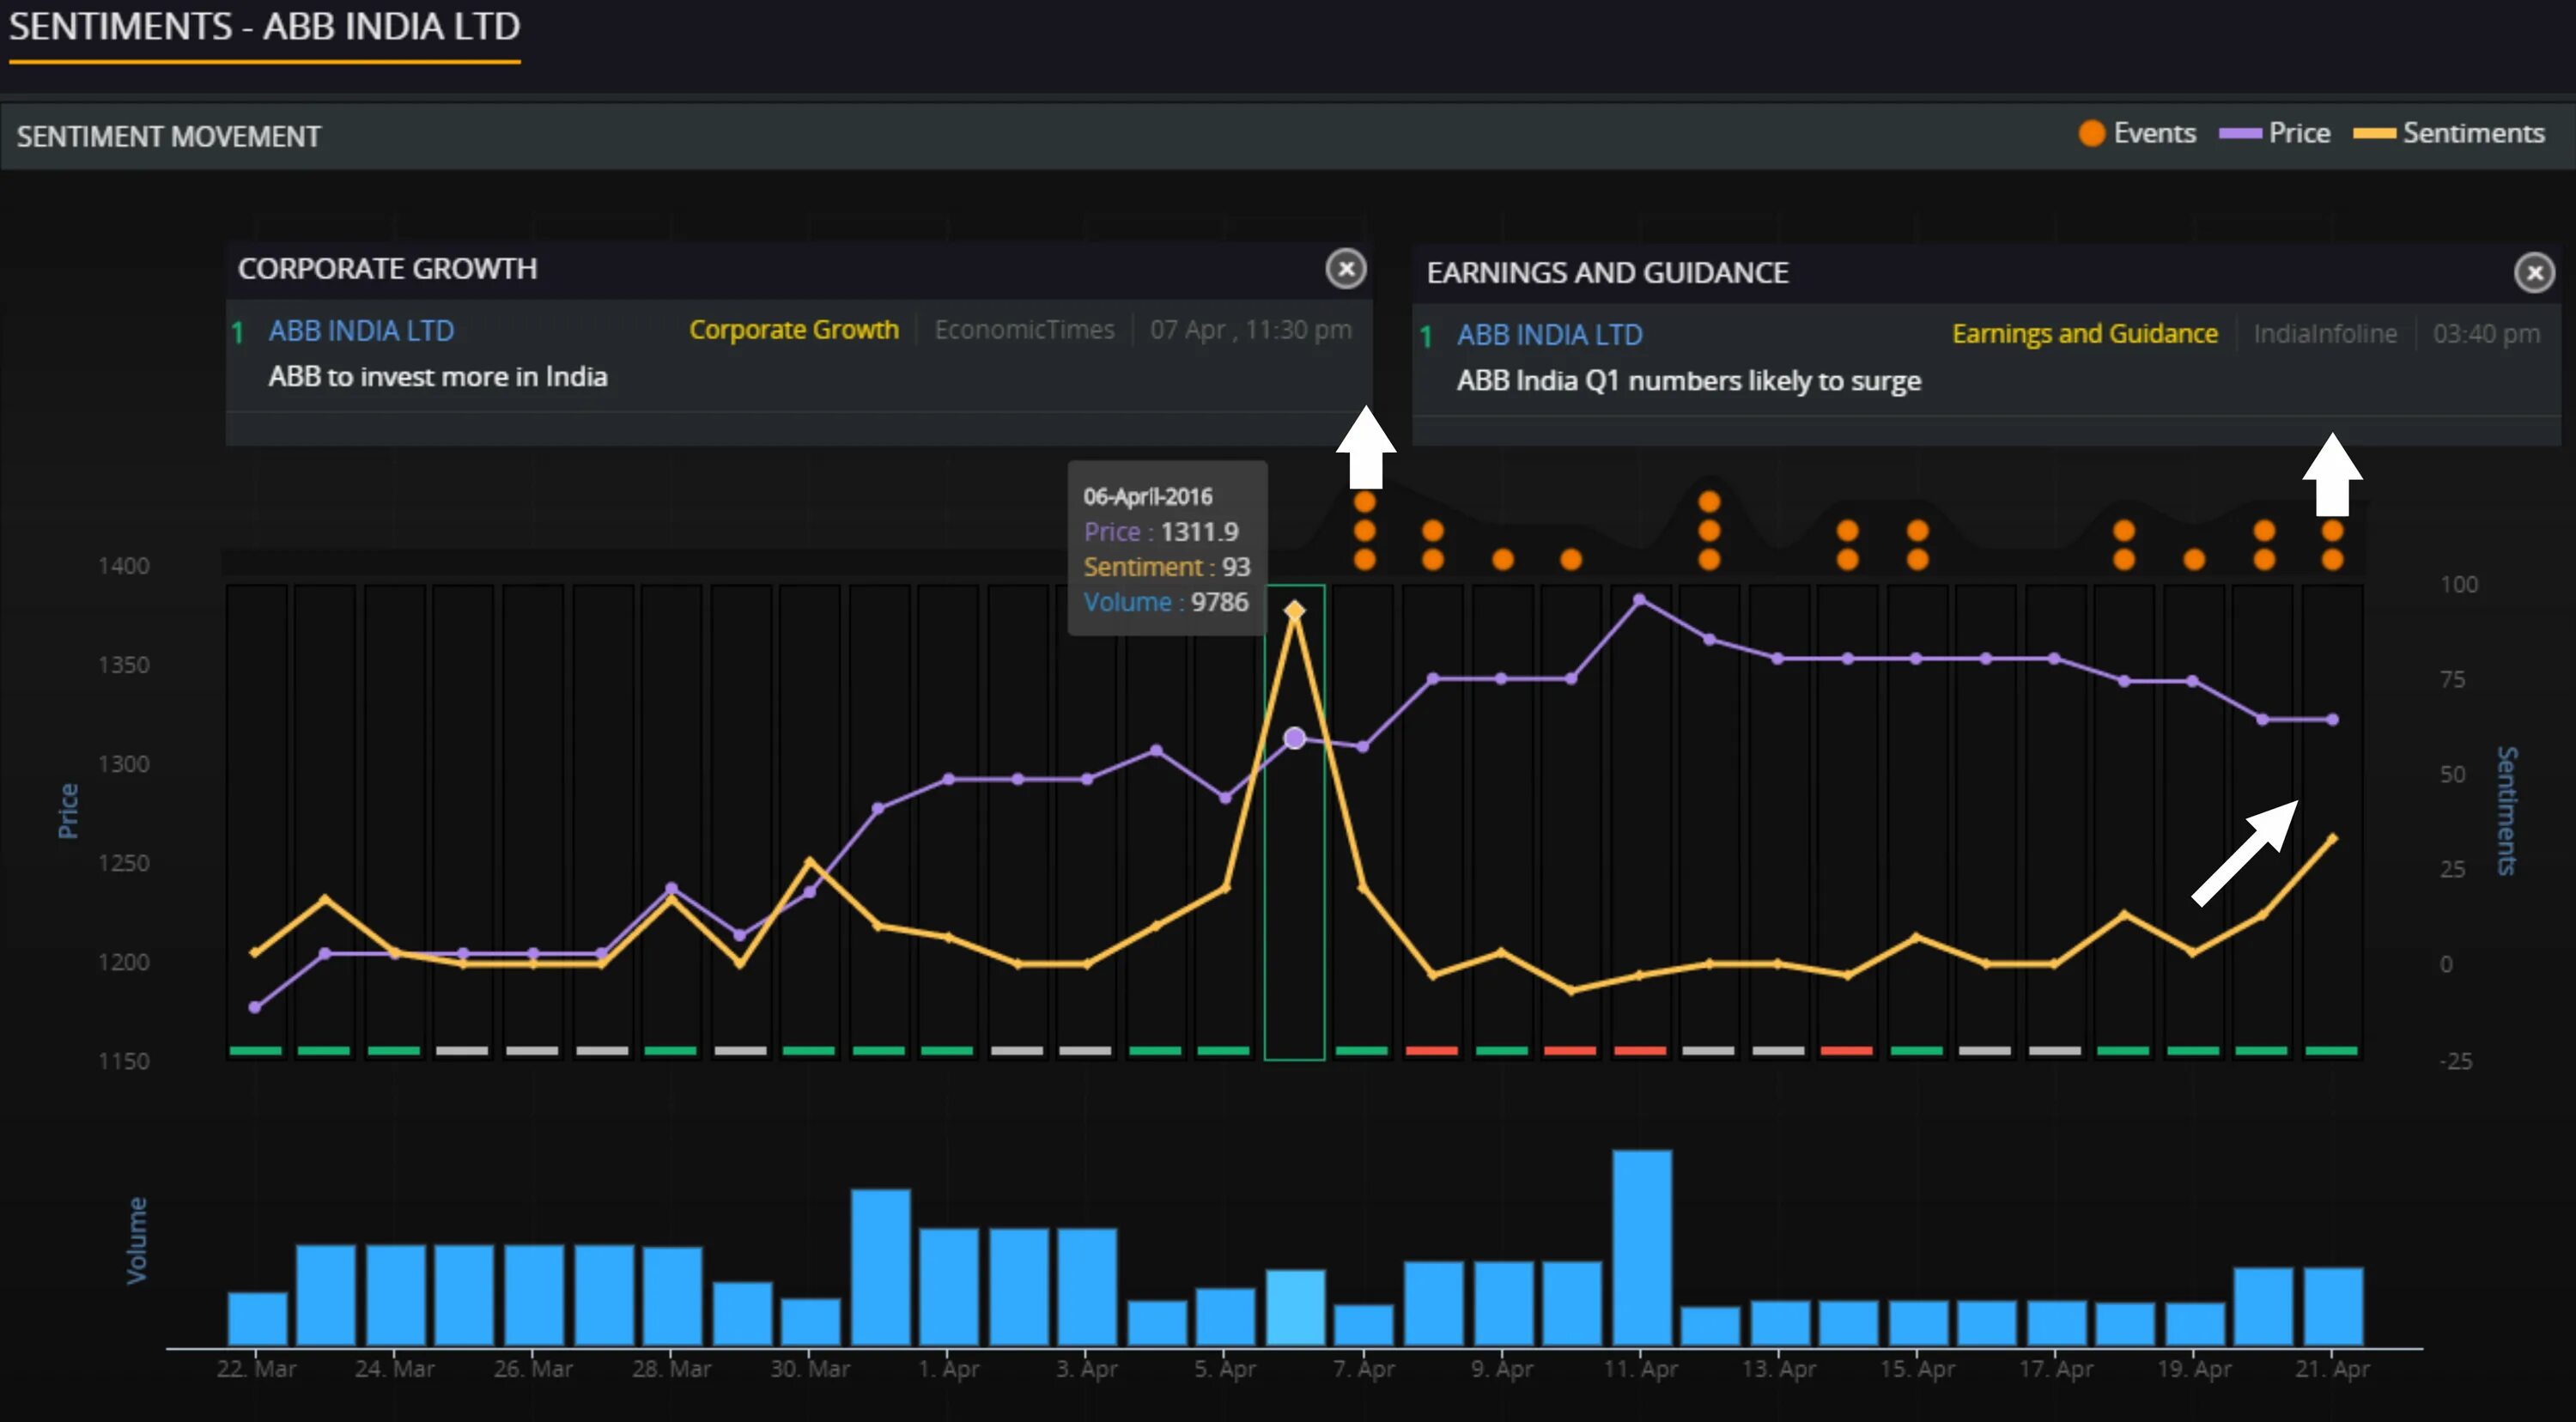Toggle the Price series in the legend
The height and width of the screenshot is (1422, 2576).
pyautogui.click(x=2274, y=133)
